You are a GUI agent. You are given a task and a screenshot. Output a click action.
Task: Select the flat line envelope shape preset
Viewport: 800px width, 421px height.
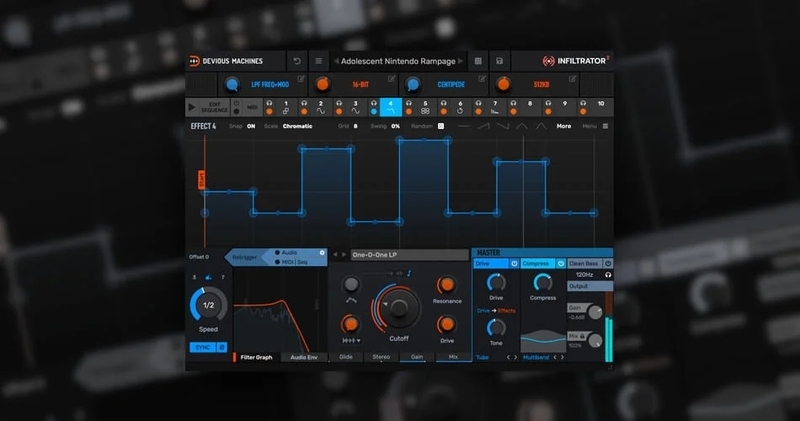coord(464,126)
